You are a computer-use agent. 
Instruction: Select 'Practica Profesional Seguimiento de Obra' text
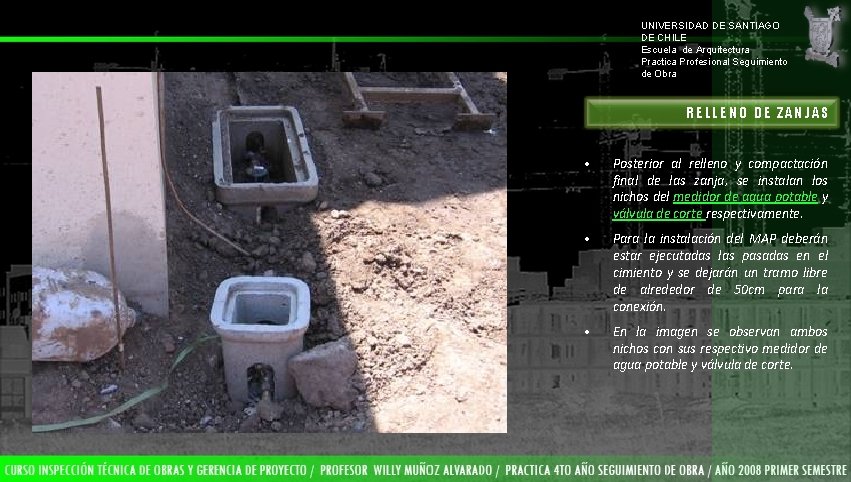(714, 68)
